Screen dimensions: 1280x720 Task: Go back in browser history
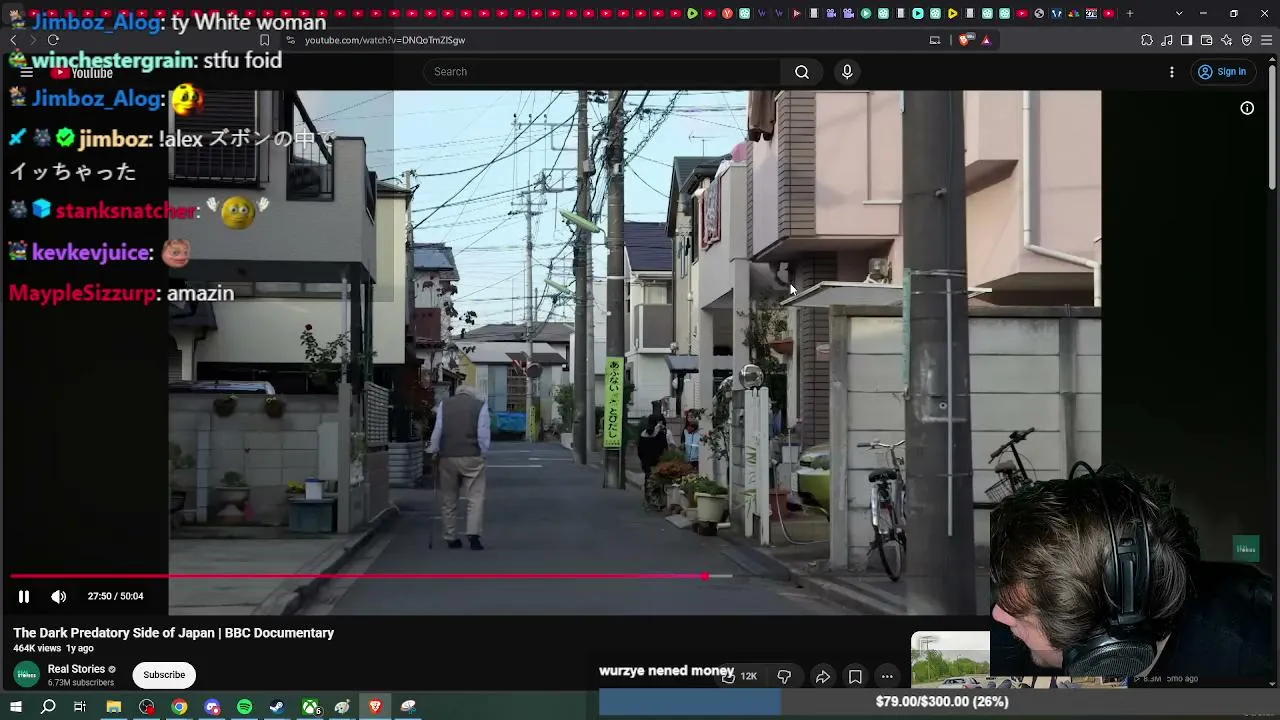click(x=13, y=40)
